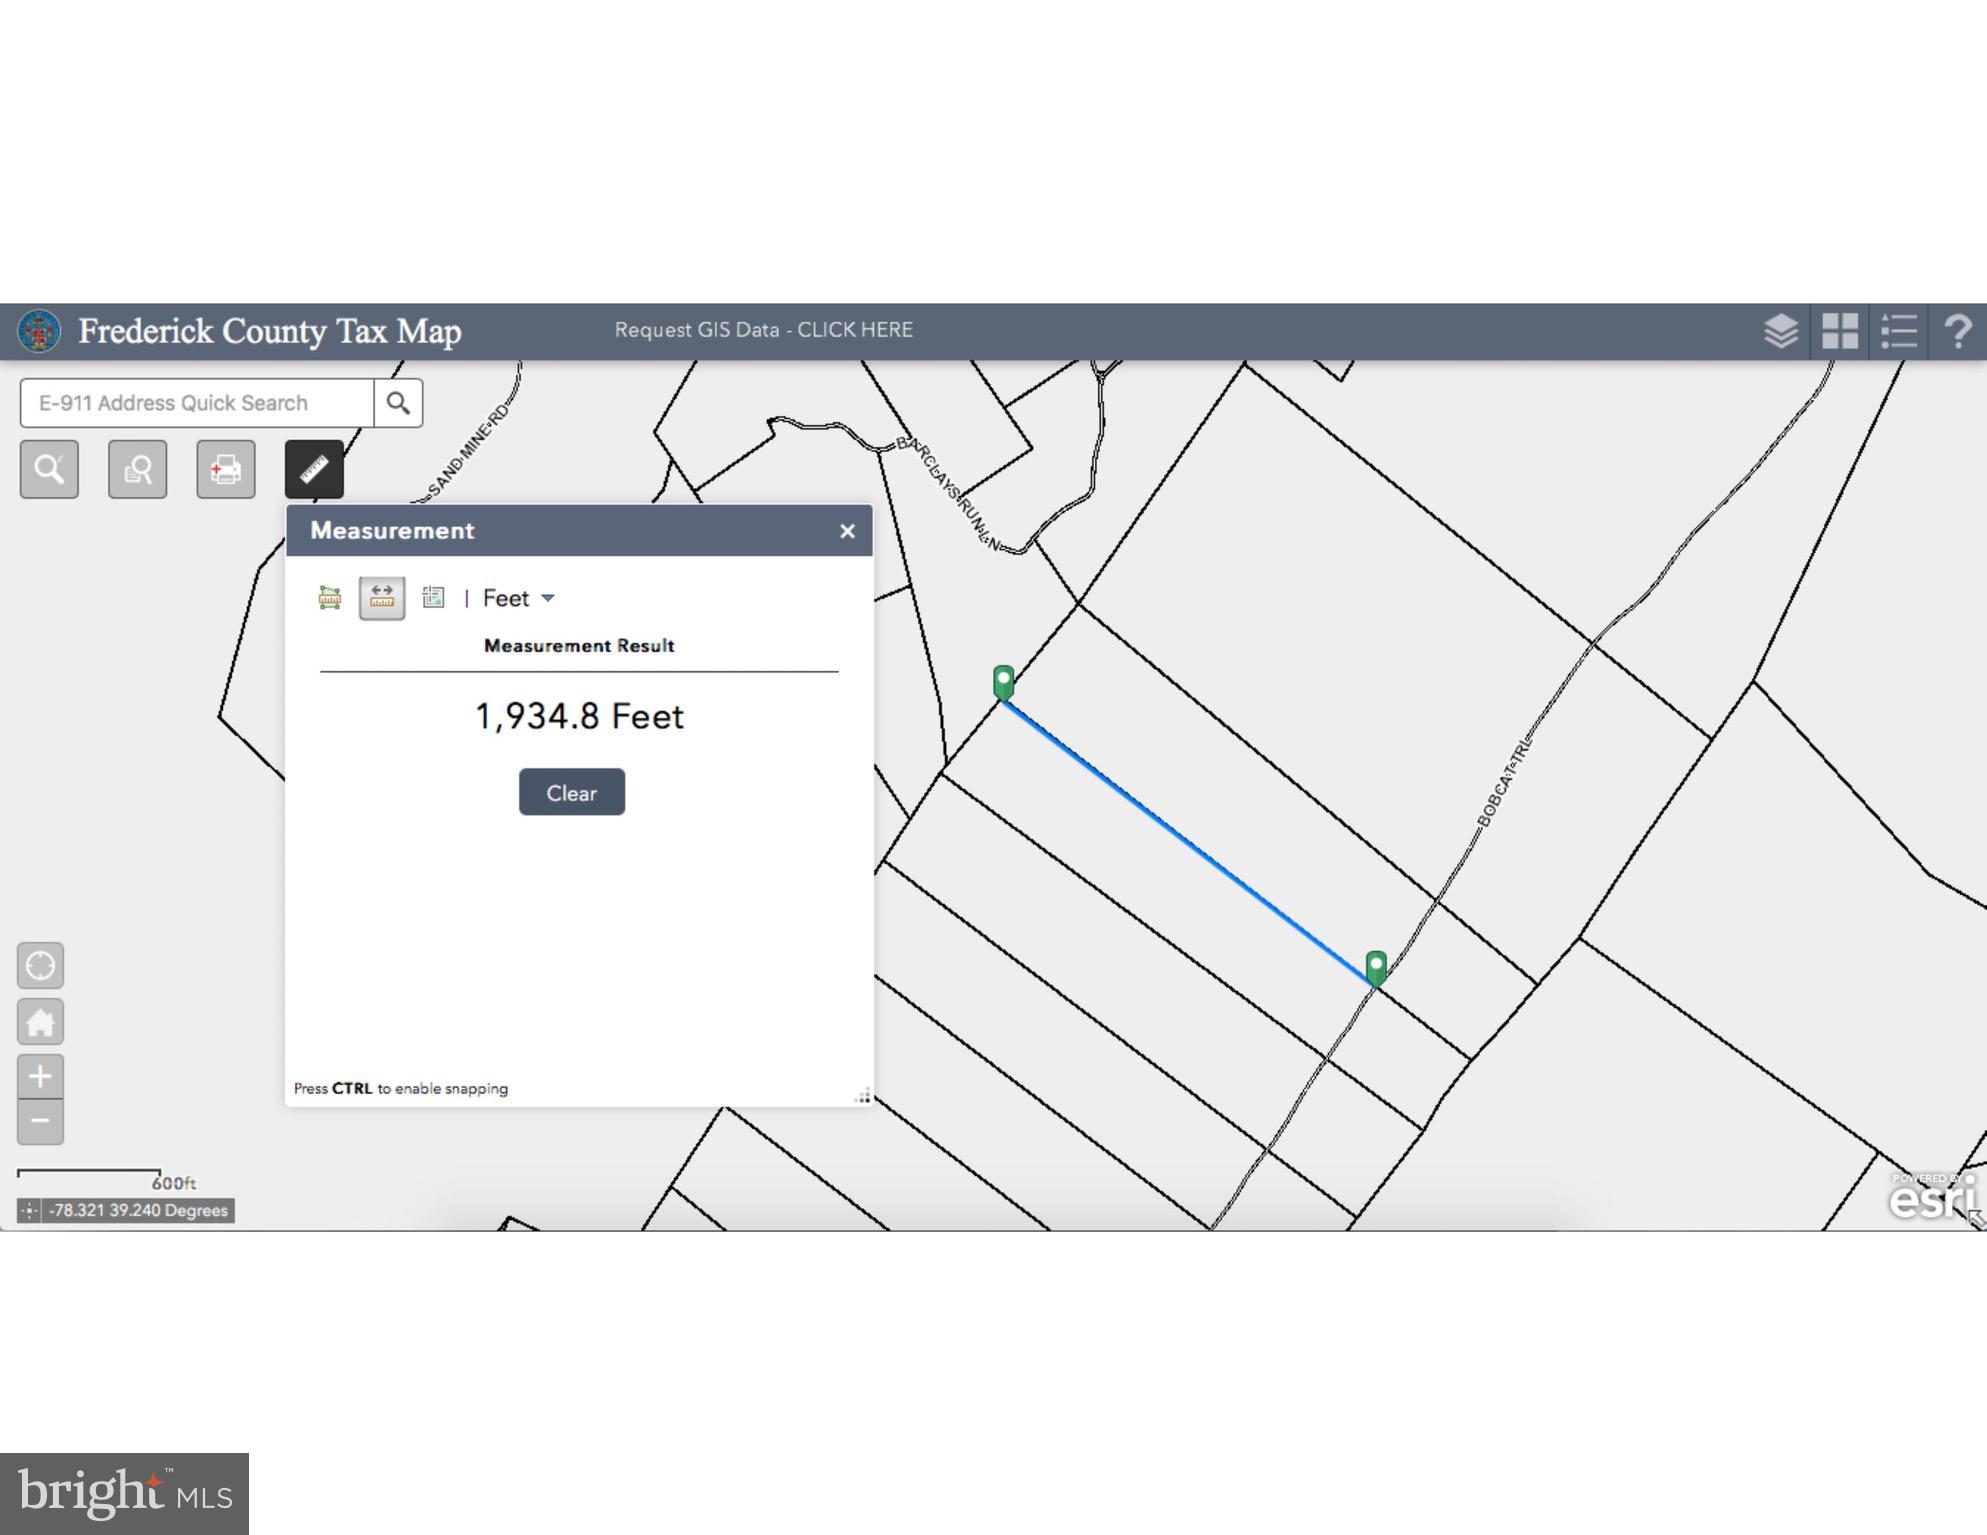This screenshot has height=1535, width=1987.
Task: Submit the address quick search
Action: point(398,403)
